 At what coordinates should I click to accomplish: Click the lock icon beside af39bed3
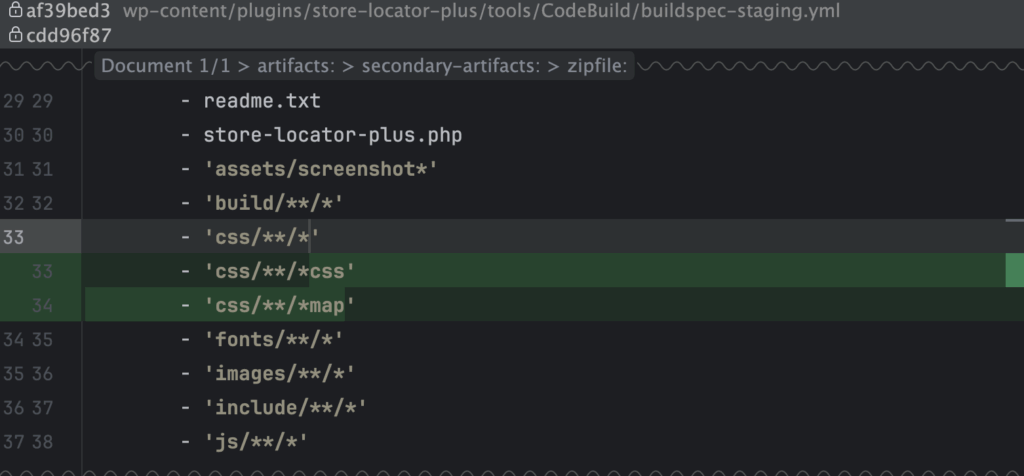pos(15,12)
